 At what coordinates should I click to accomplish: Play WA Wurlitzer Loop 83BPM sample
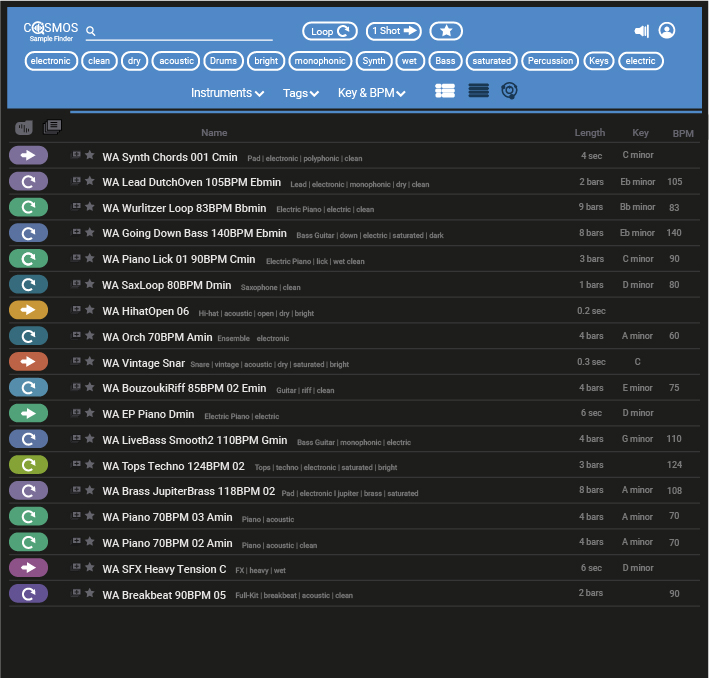click(28, 207)
